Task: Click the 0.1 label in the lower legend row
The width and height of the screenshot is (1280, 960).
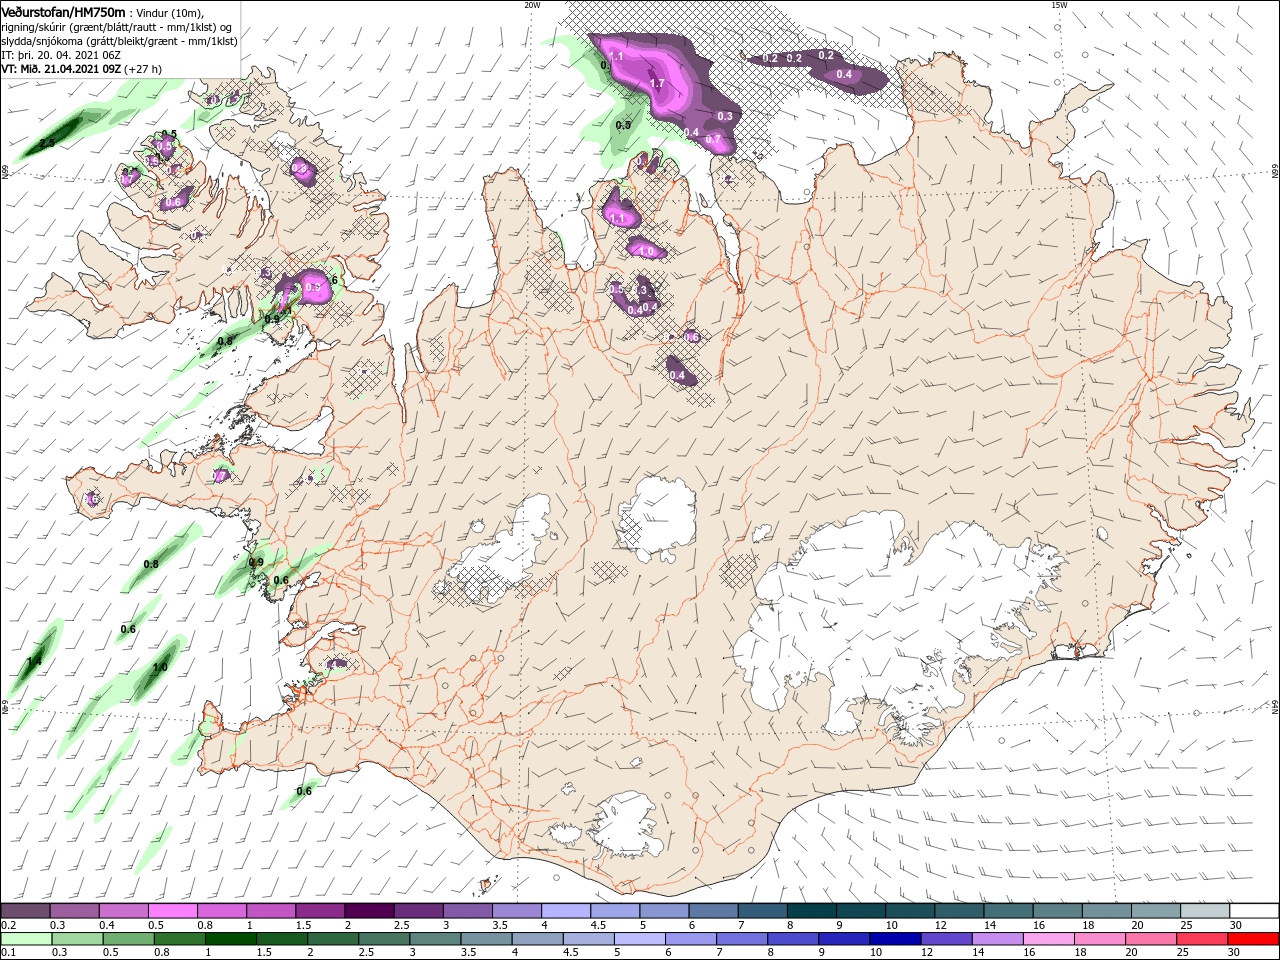Action: tap(8, 953)
